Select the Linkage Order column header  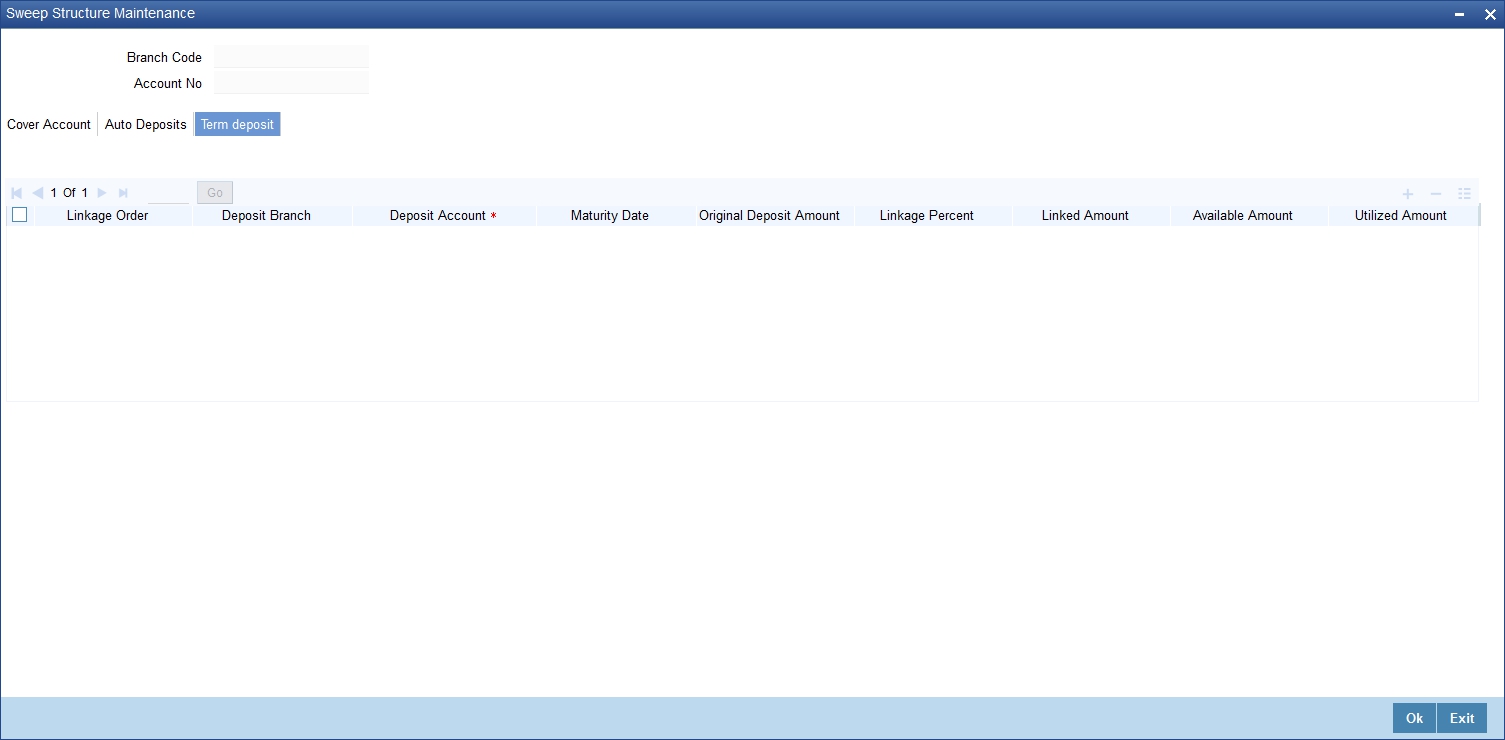coord(107,215)
